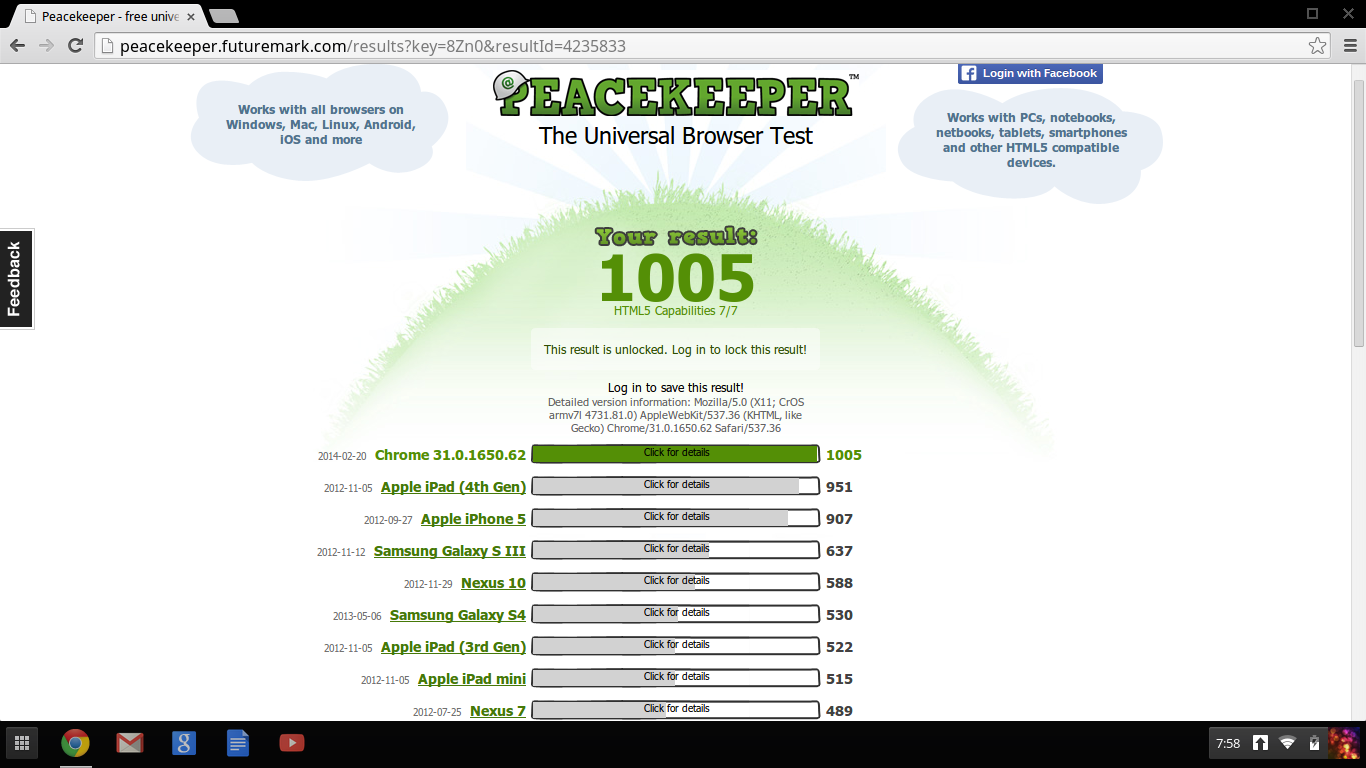Click the score value 637
The width and height of the screenshot is (1366, 768).
pos(839,551)
